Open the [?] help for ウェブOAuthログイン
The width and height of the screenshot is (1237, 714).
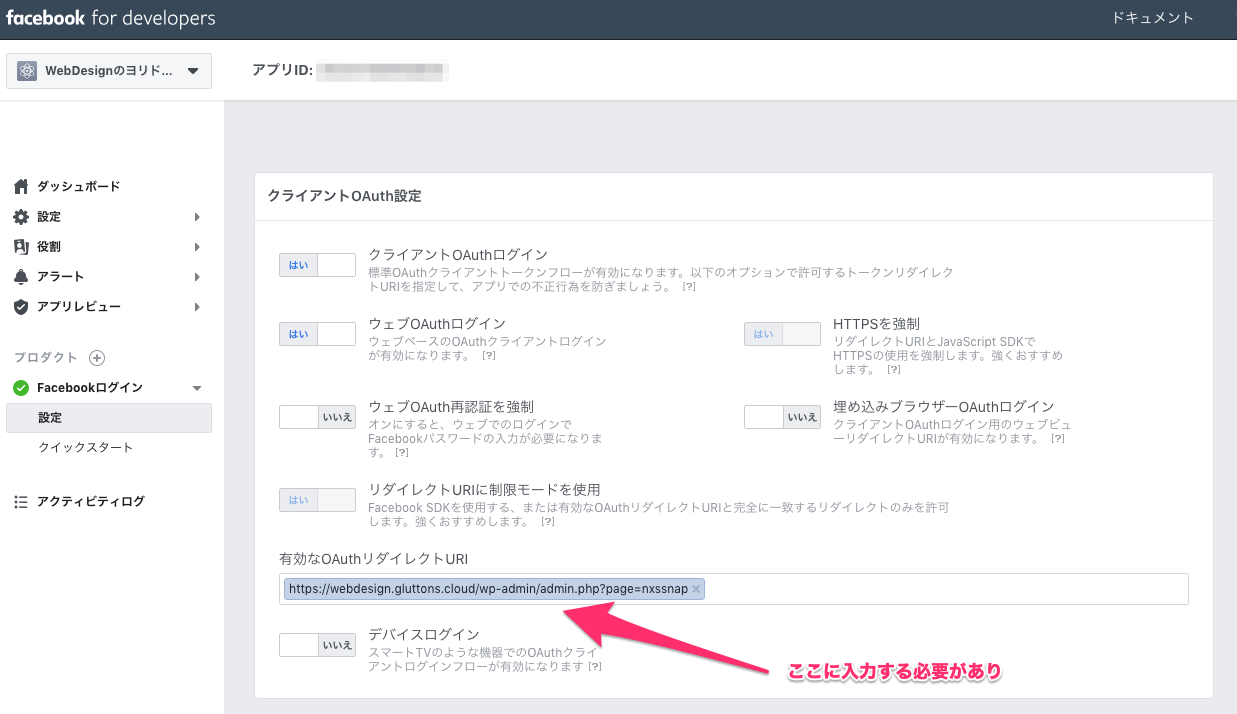click(488, 355)
